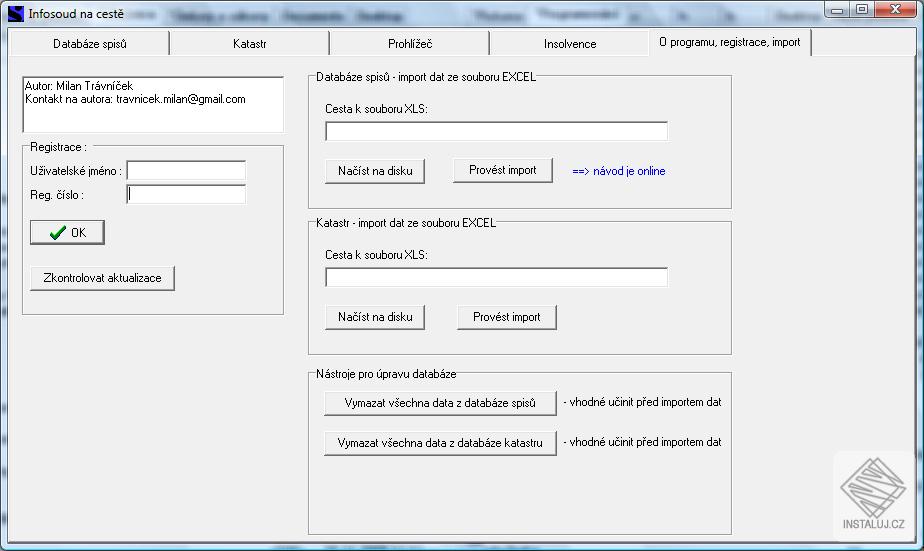The width and height of the screenshot is (924, 551).
Task: Click the Infosoud app icon in title bar
Action: coord(16,13)
